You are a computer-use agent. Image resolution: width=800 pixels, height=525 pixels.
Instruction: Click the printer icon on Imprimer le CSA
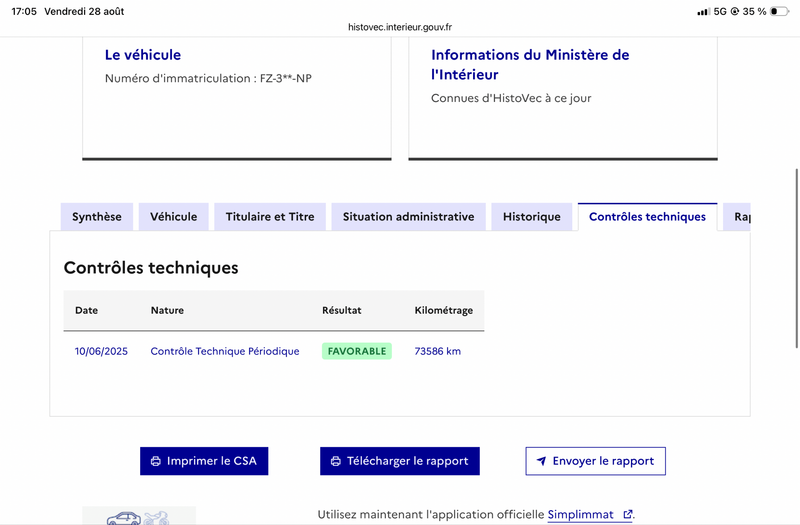point(156,461)
